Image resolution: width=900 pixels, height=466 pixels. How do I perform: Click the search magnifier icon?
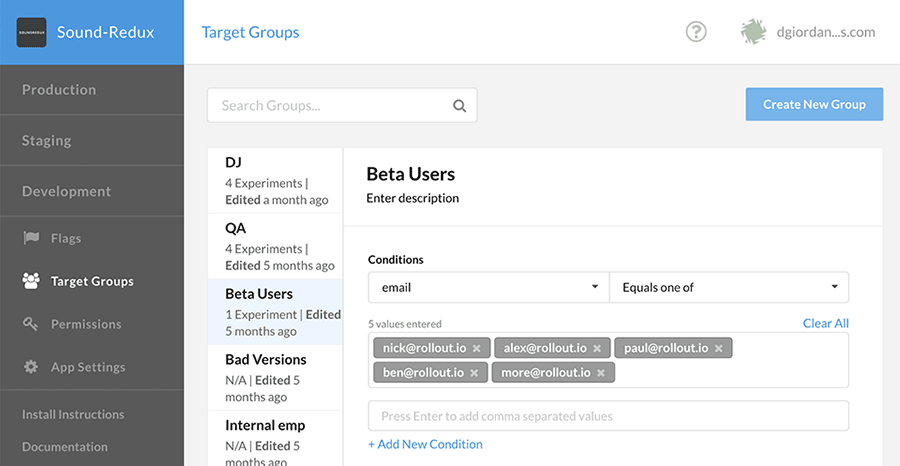460,106
